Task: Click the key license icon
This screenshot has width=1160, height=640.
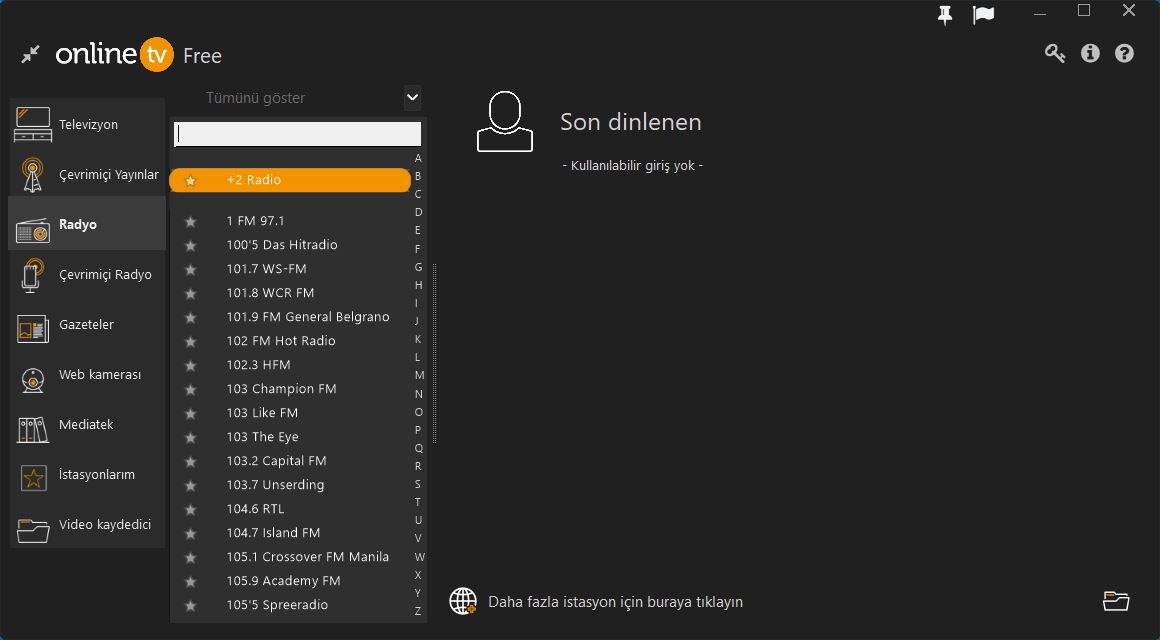Action: 1055,53
